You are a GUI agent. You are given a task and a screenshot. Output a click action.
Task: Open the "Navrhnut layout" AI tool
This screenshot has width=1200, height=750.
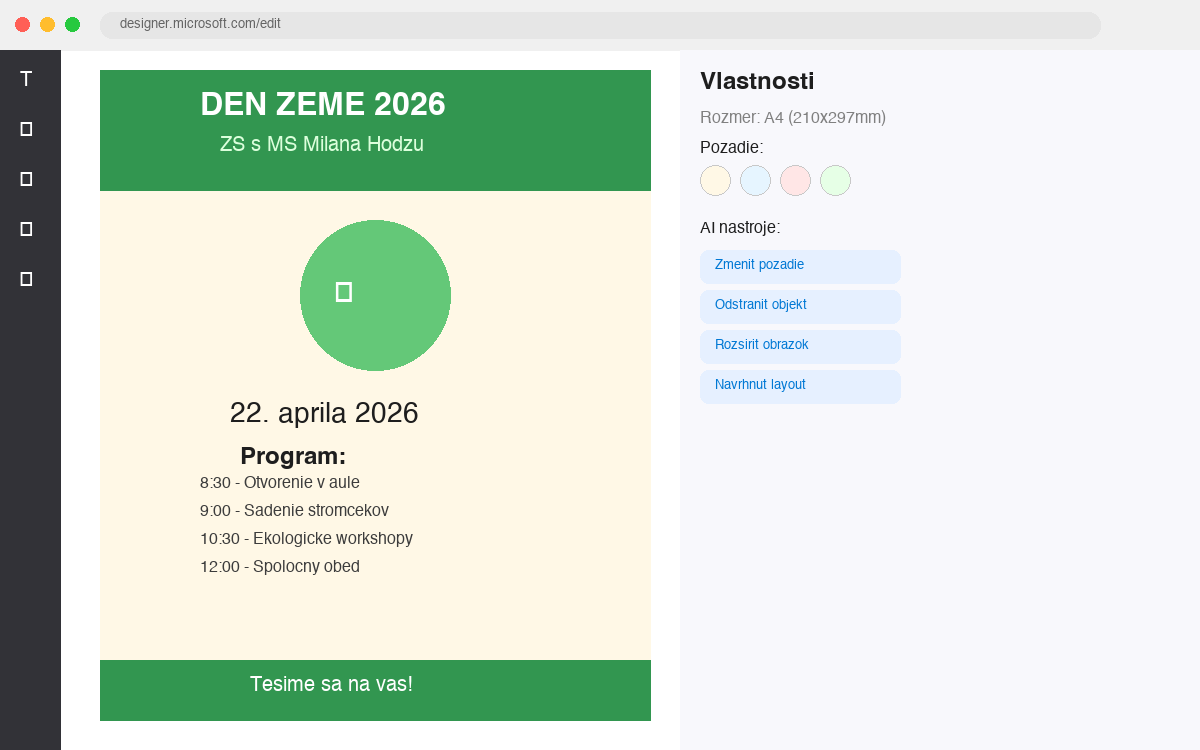[x=800, y=386]
